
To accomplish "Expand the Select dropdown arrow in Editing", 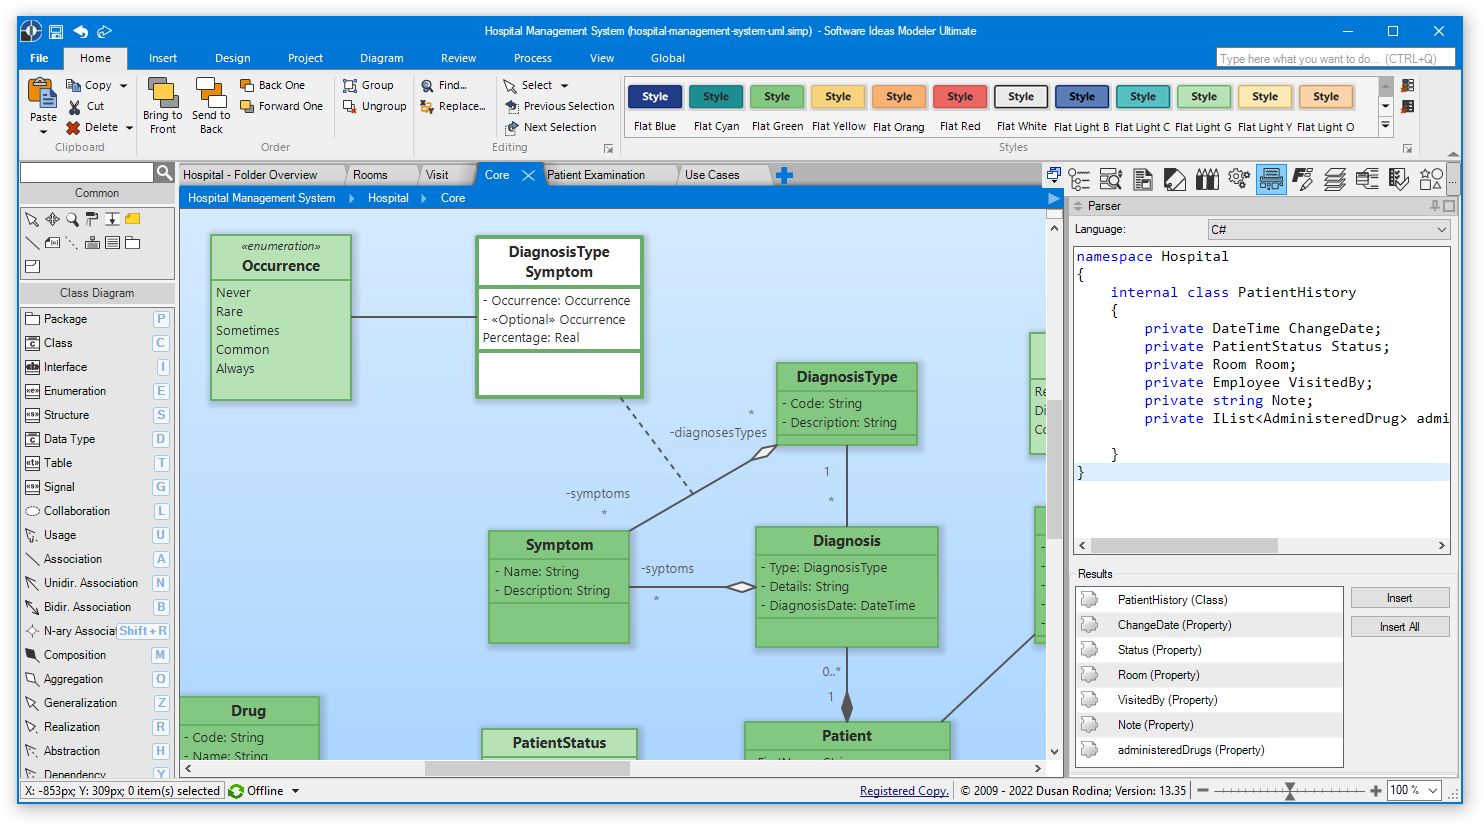I will click(564, 86).
